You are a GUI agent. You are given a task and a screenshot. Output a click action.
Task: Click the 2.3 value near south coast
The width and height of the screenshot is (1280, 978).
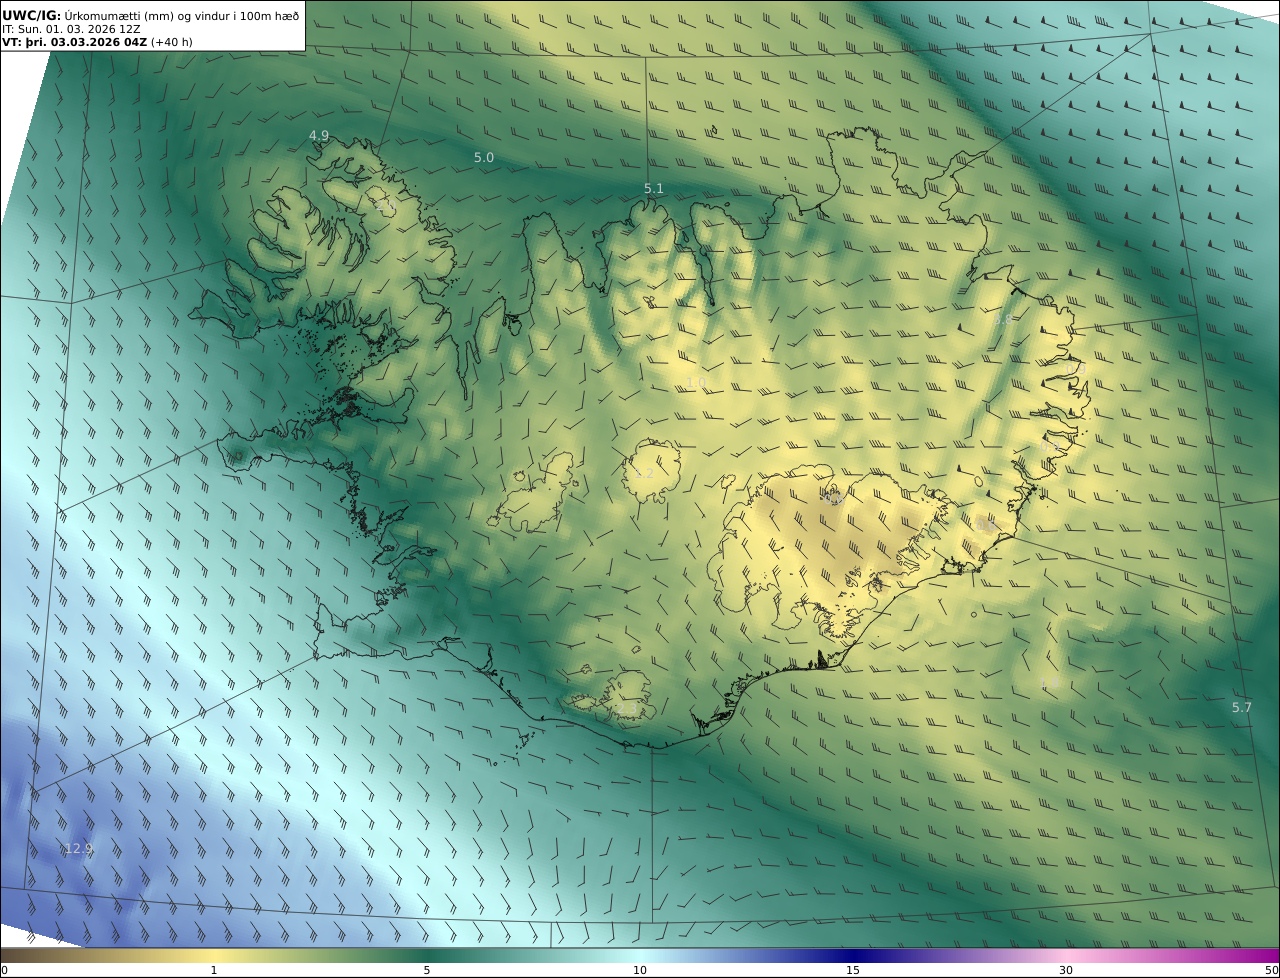[625, 708]
